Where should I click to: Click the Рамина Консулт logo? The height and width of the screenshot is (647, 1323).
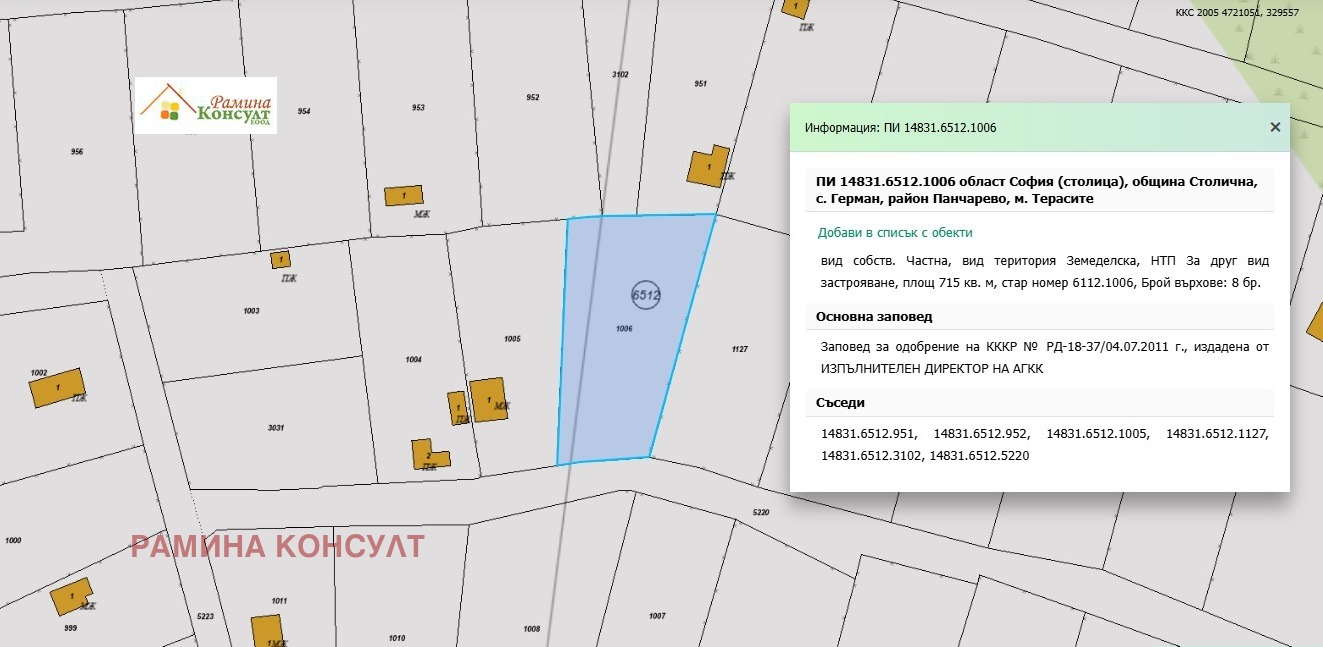coord(206,105)
